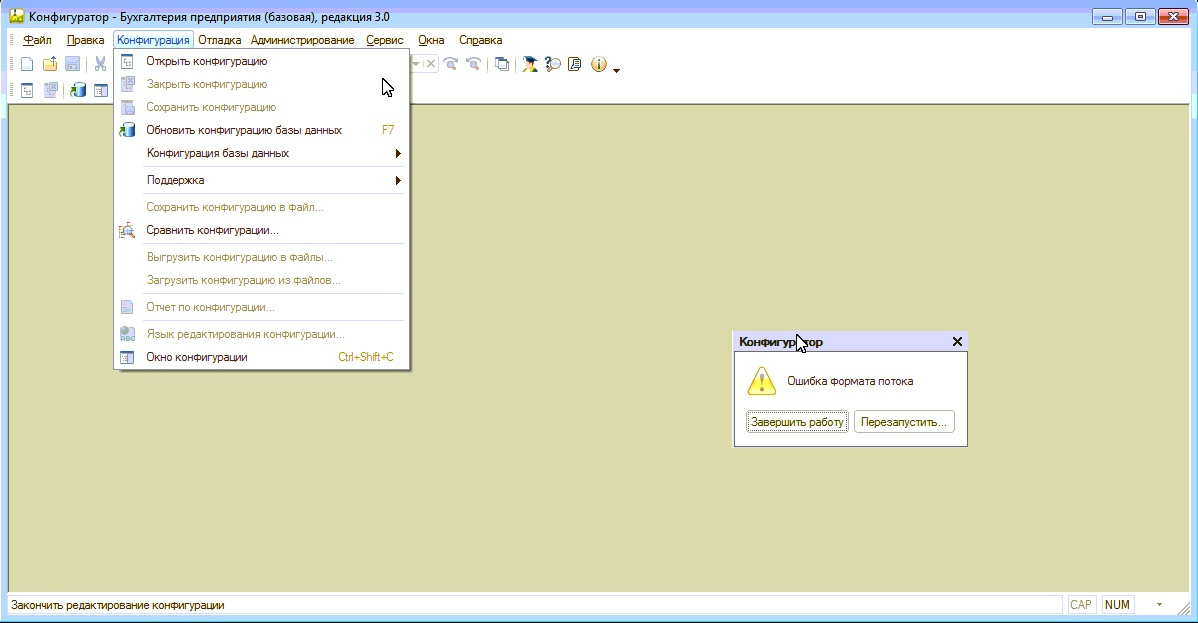This screenshot has height=623, width=1198.
Task: Click the yellow About info icon
Action: click(598, 64)
